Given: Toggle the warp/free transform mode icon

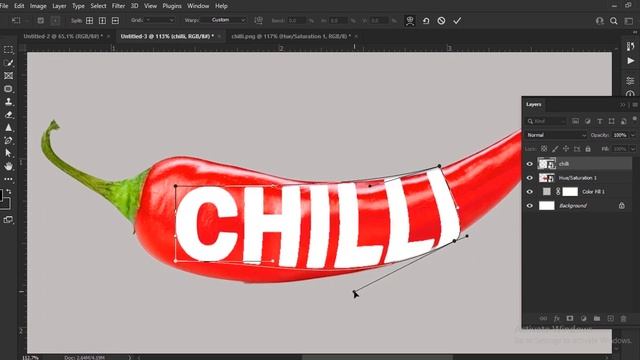Looking at the screenshot, I should click(x=410, y=20).
